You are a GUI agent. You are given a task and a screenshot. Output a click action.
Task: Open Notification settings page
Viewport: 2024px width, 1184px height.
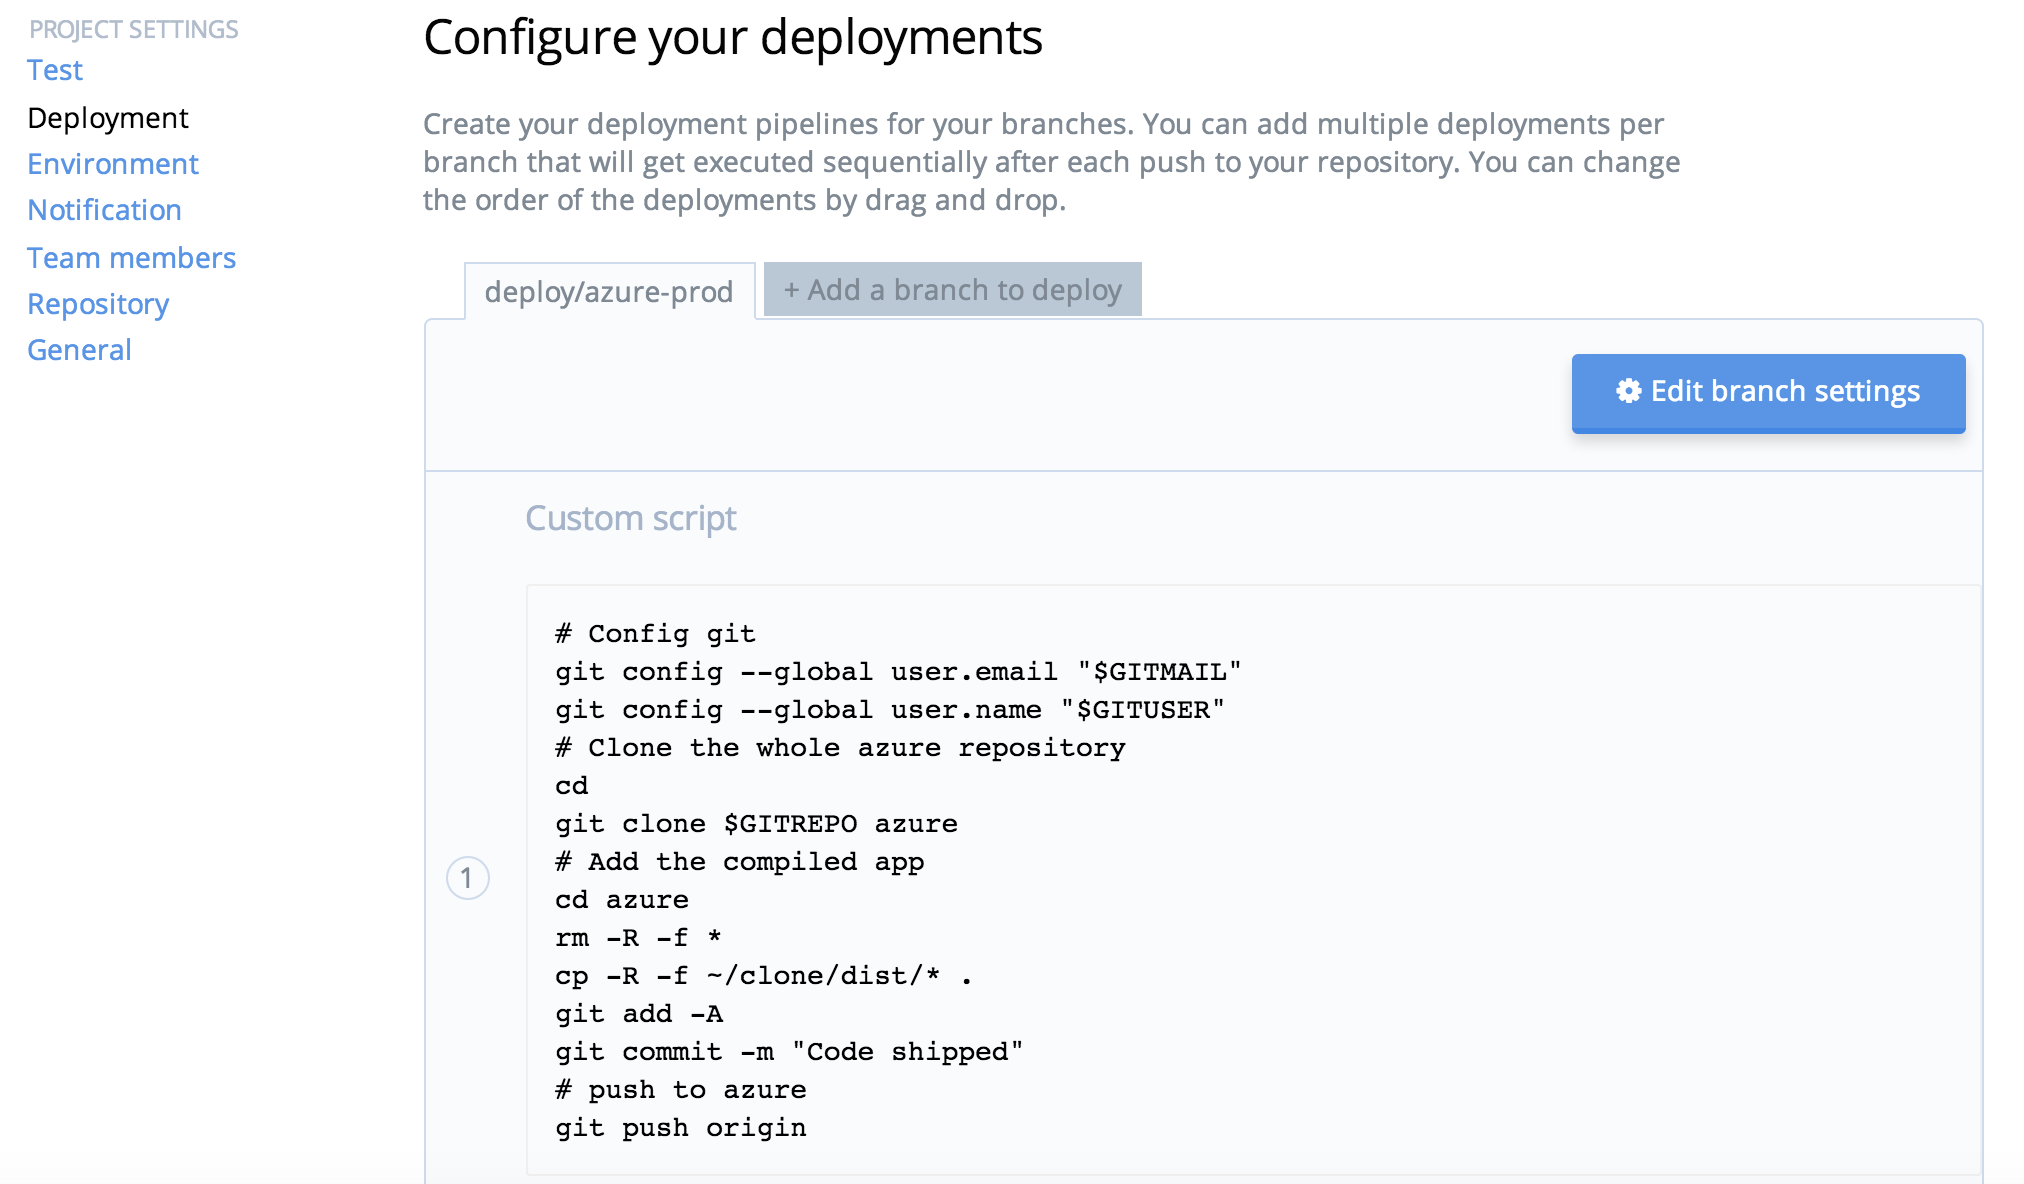click(x=104, y=210)
